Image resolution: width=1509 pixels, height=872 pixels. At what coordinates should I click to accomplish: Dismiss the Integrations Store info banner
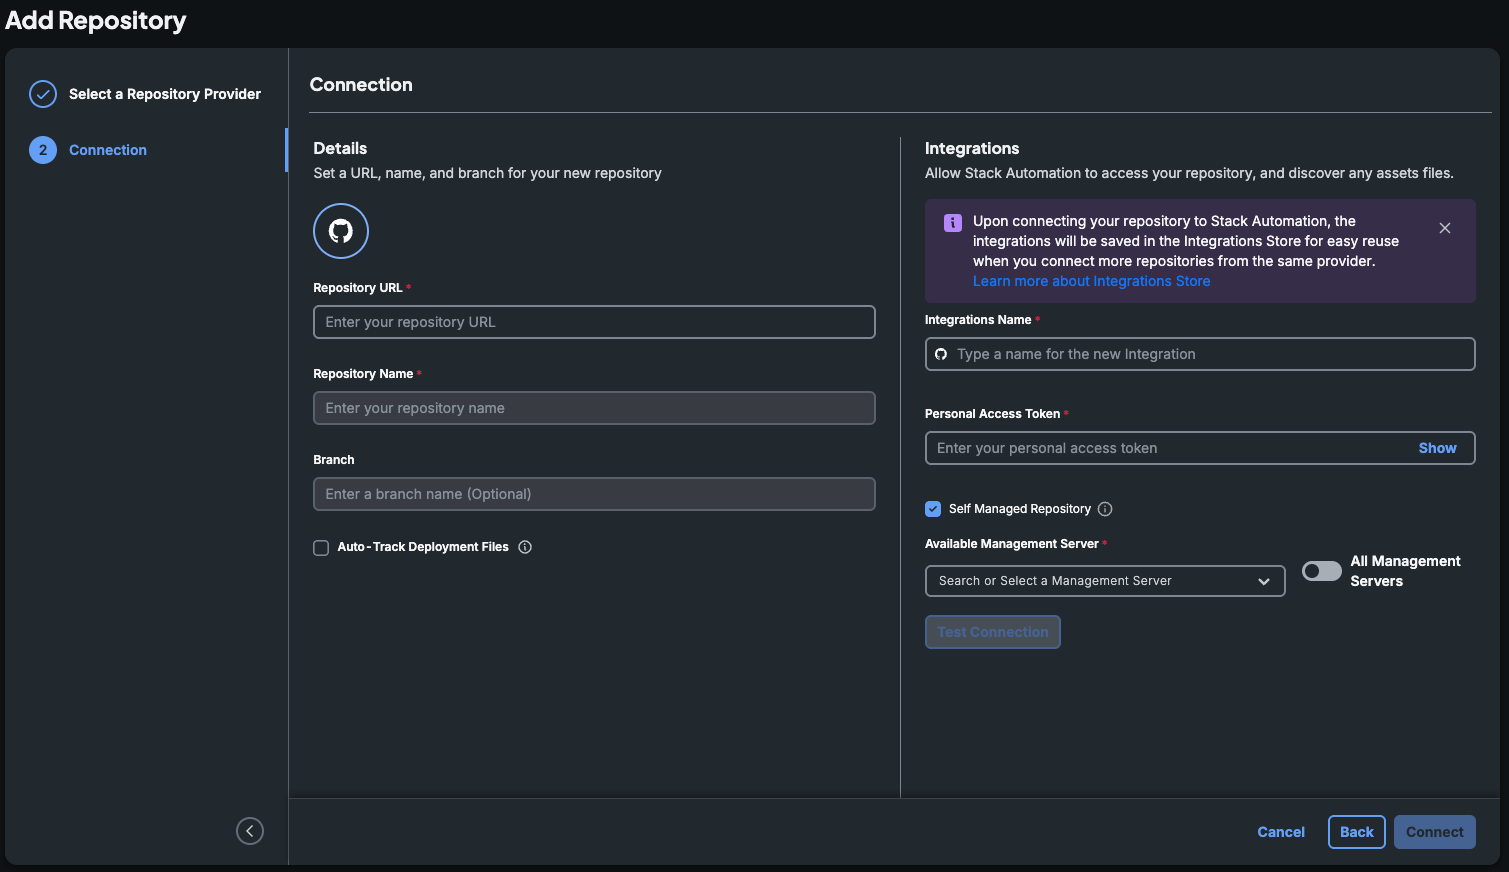pos(1445,228)
